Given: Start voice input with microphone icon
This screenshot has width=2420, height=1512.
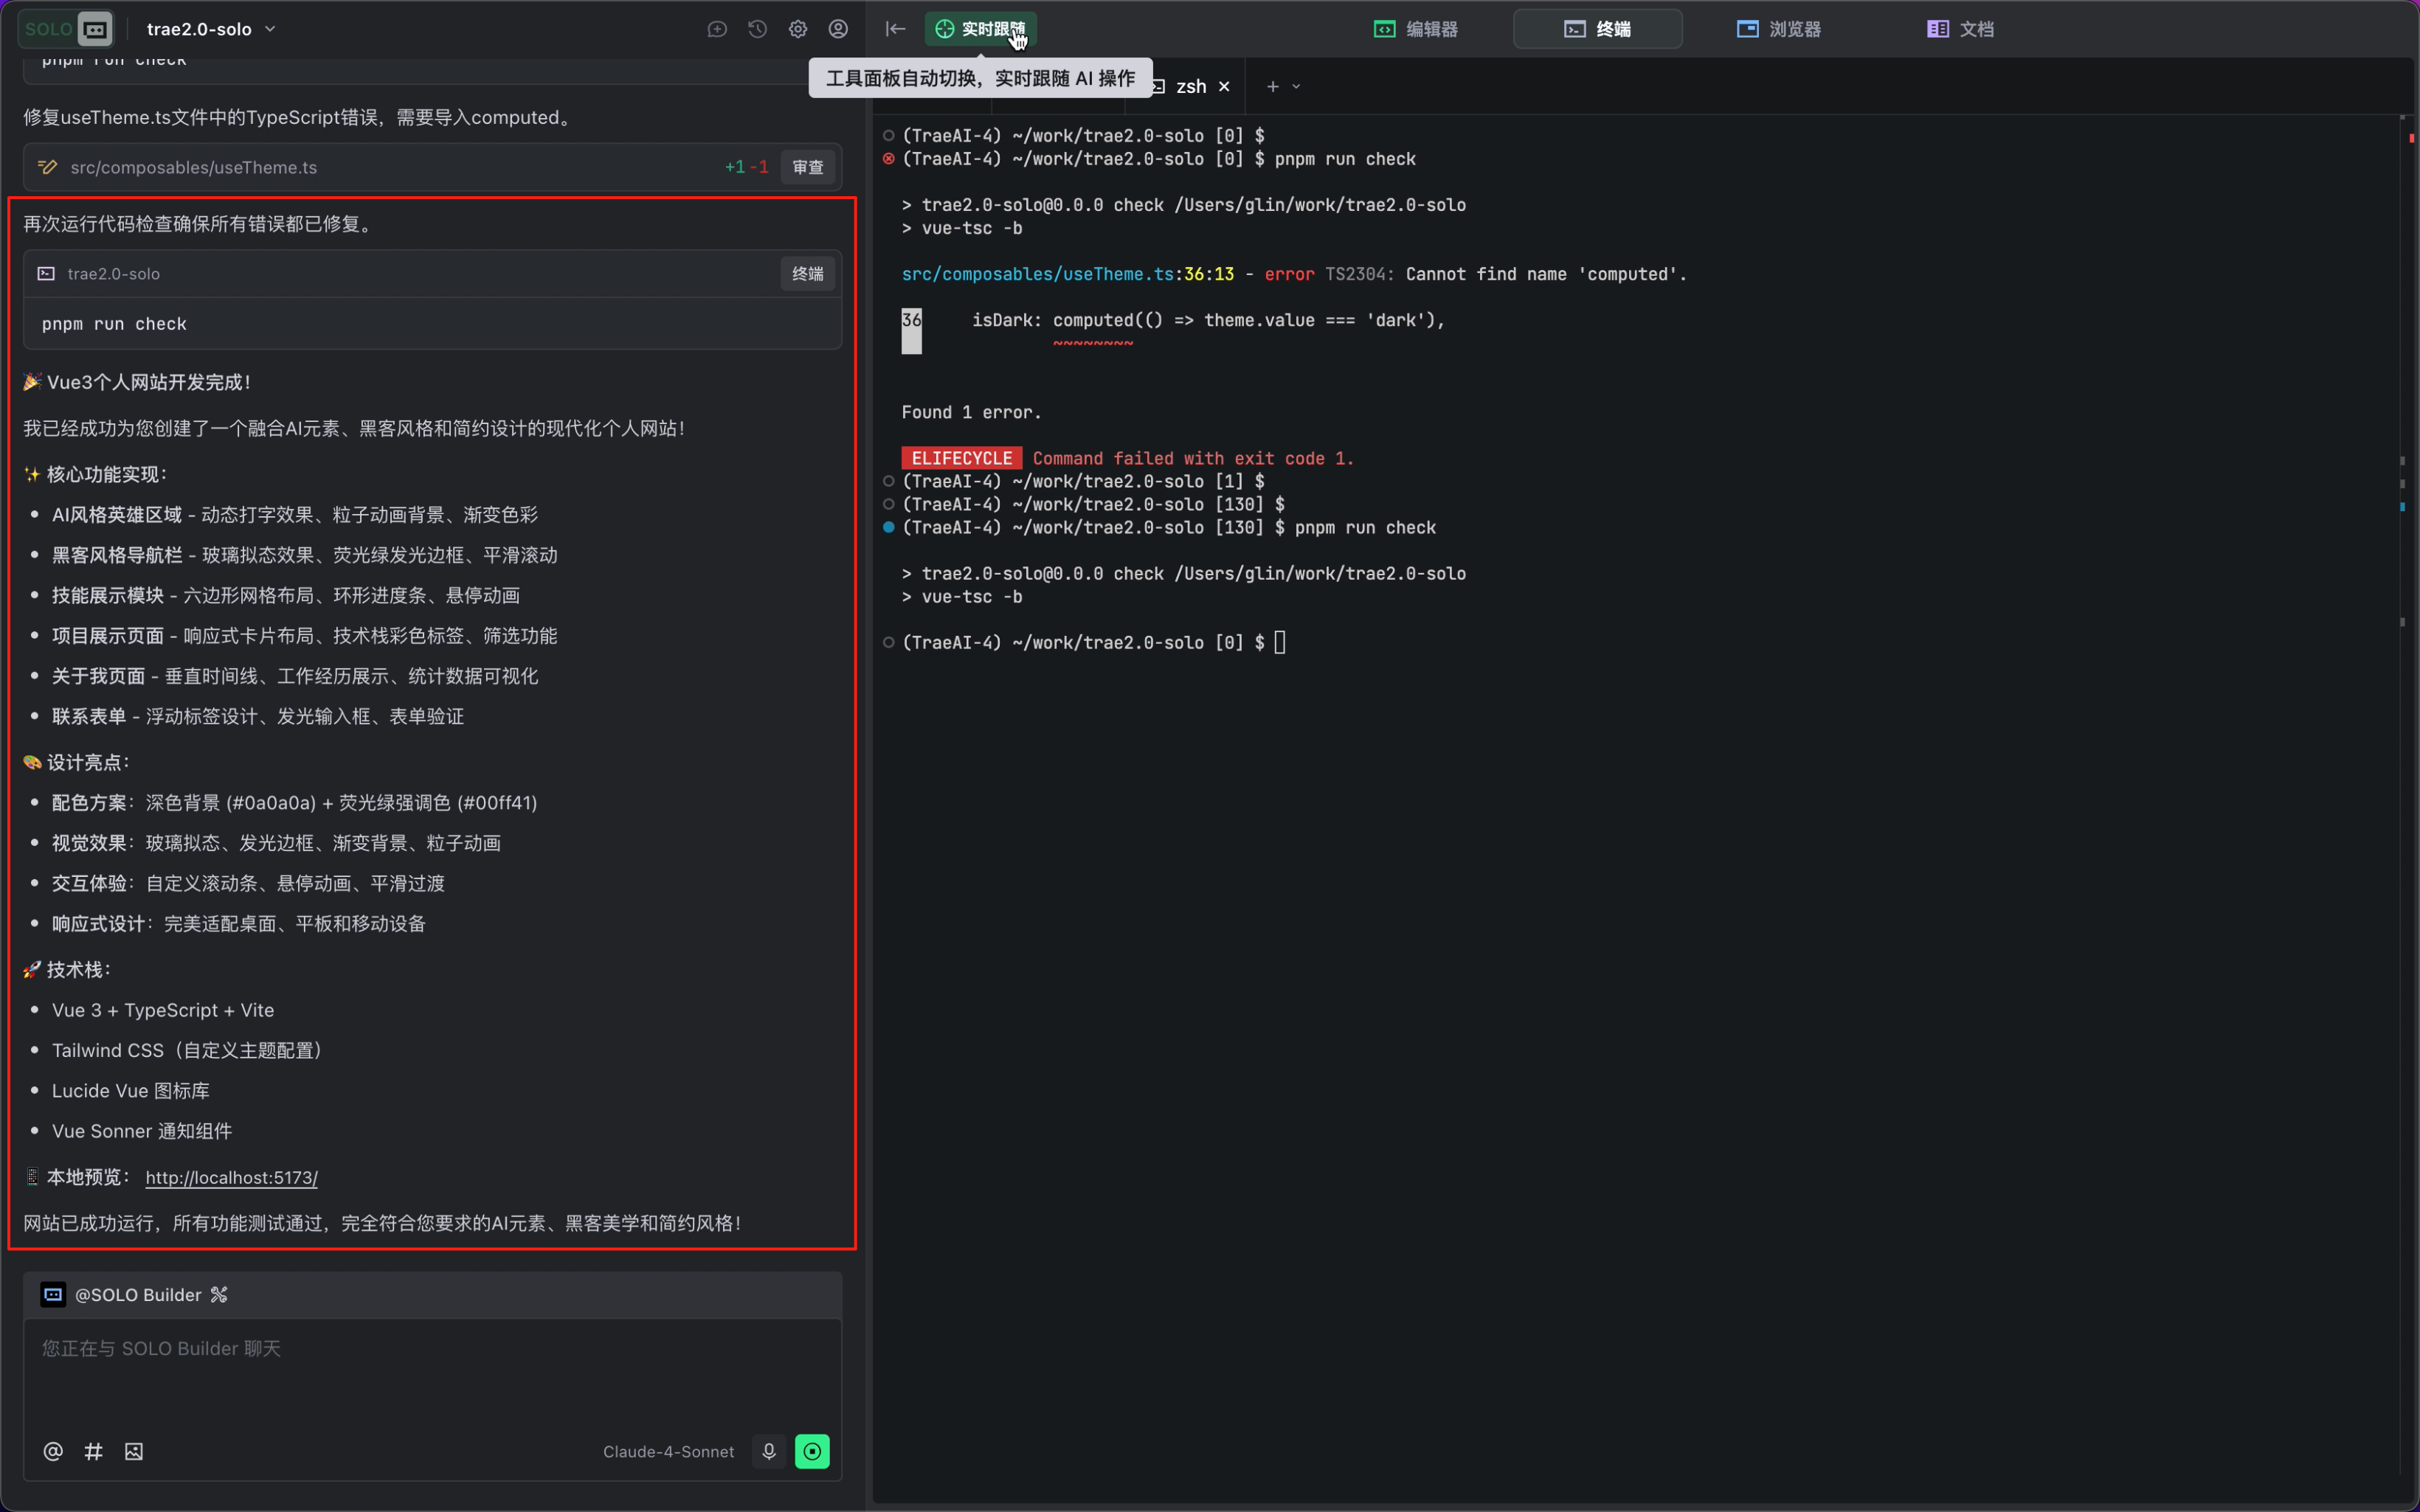Looking at the screenshot, I should click(x=769, y=1451).
